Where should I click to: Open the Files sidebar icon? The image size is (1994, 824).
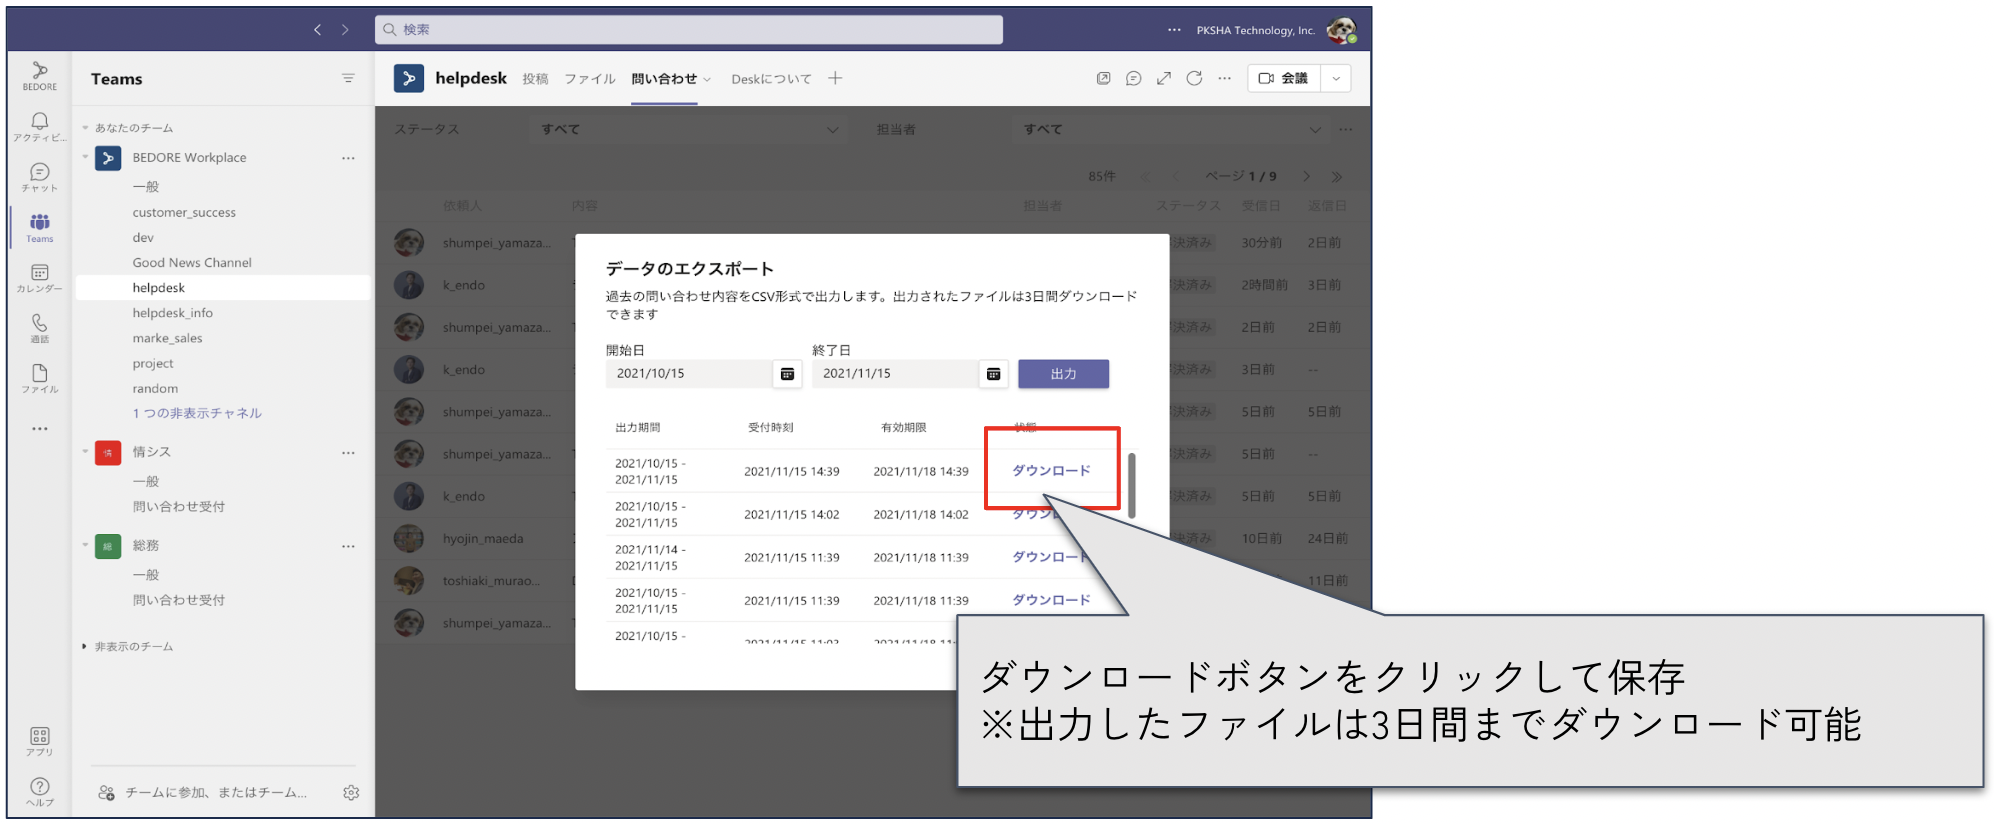[40, 378]
